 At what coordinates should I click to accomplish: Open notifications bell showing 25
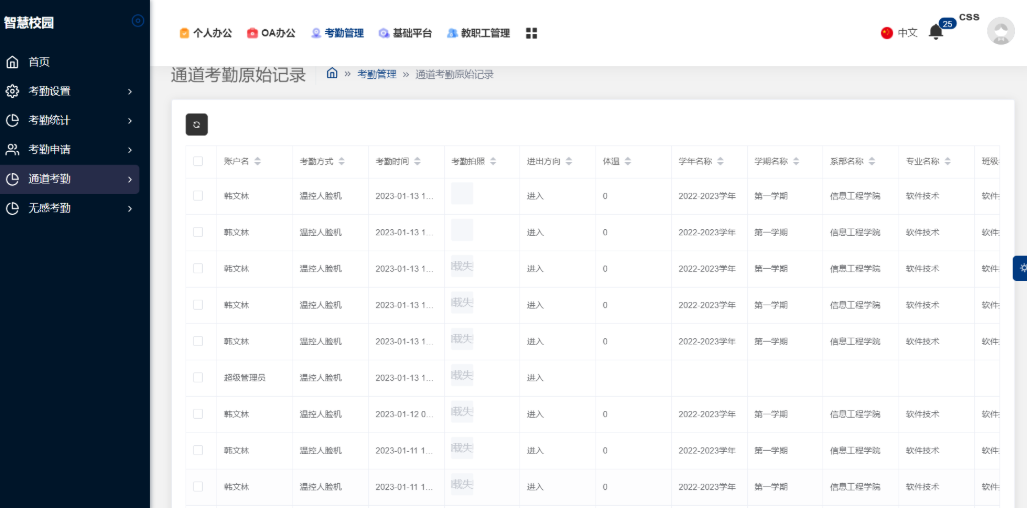(936, 32)
